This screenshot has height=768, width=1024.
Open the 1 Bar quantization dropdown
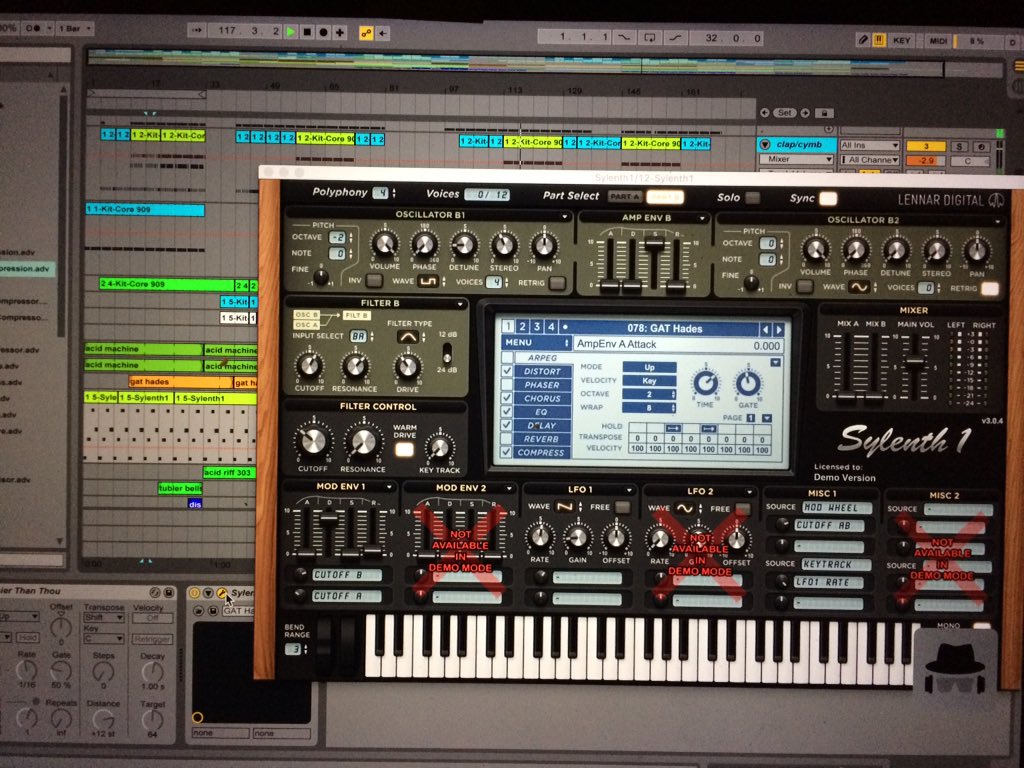tap(75, 29)
